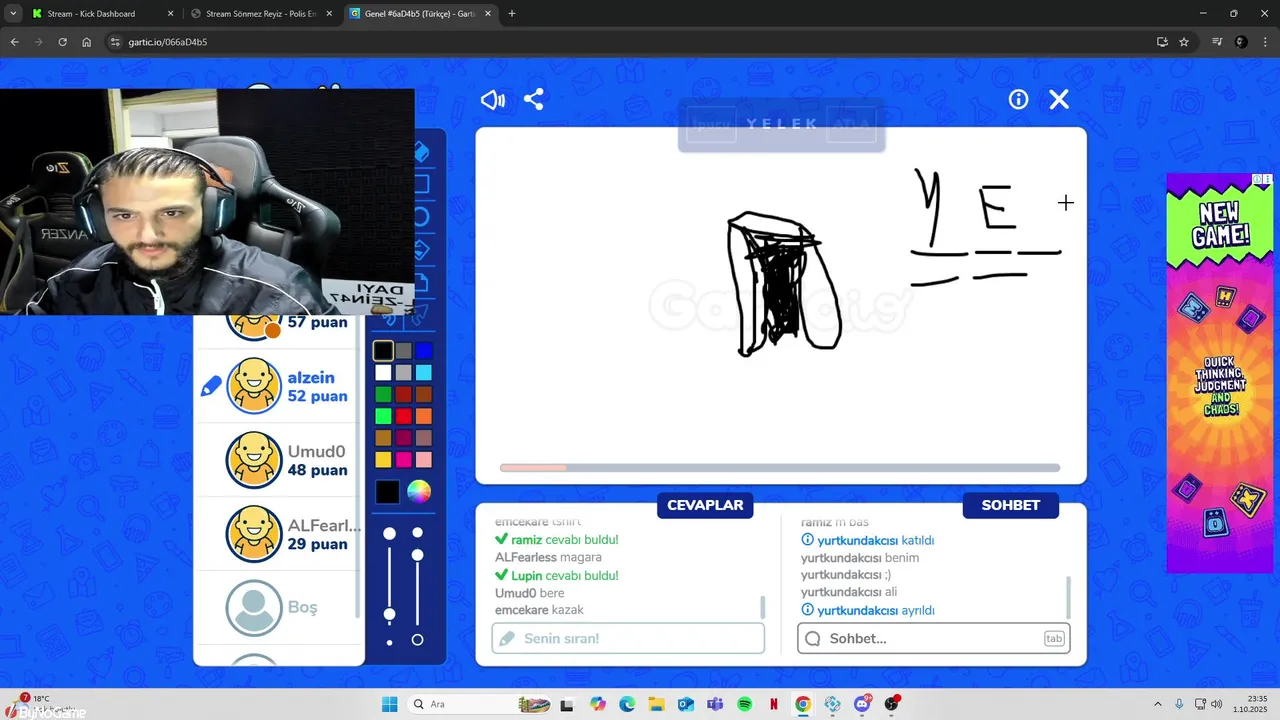Open the rainbow color wheel picker
This screenshot has width=1280, height=720.
(x=418, y=492)
